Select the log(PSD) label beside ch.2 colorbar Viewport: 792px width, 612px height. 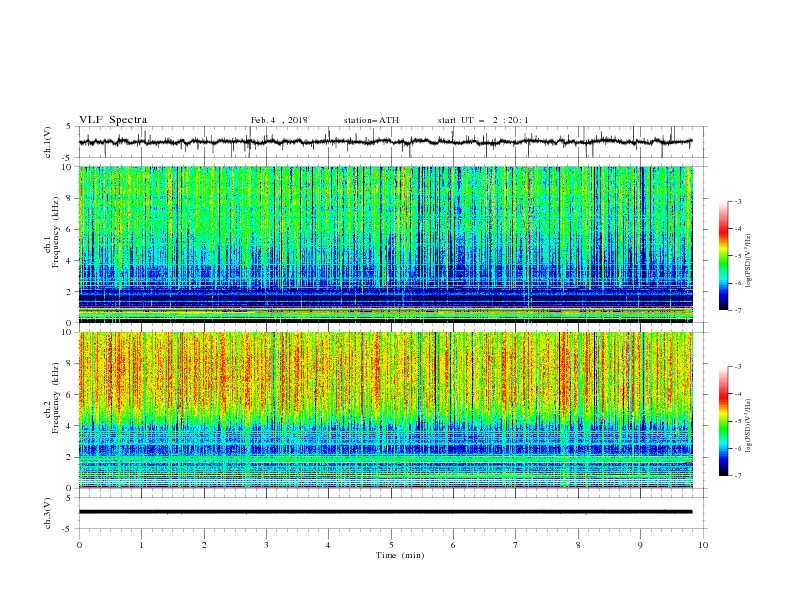click(749, 427)
